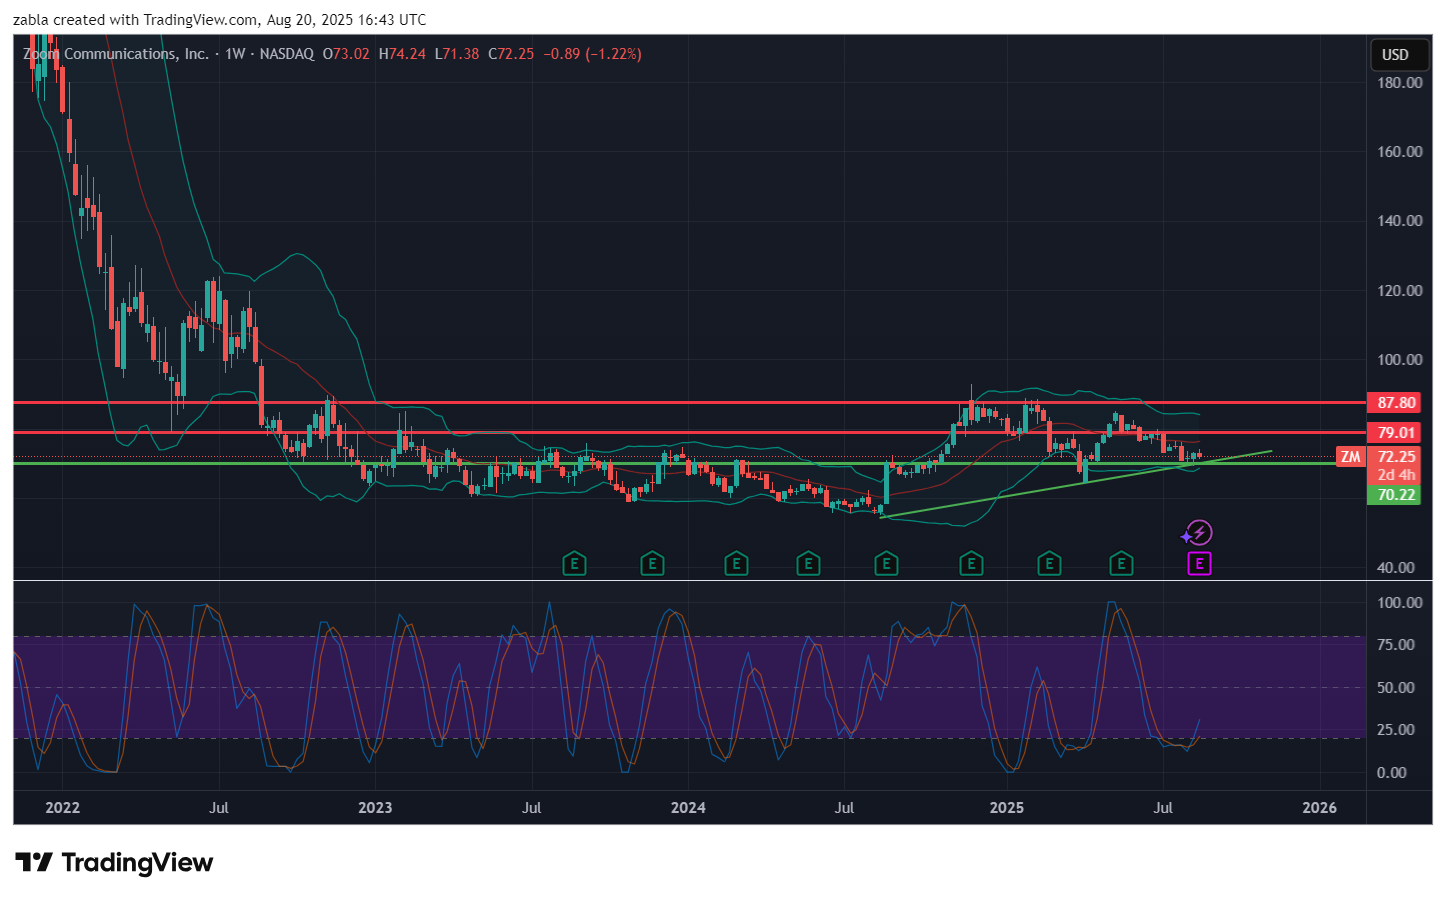Click the C72.25 close value

(511, 54)
